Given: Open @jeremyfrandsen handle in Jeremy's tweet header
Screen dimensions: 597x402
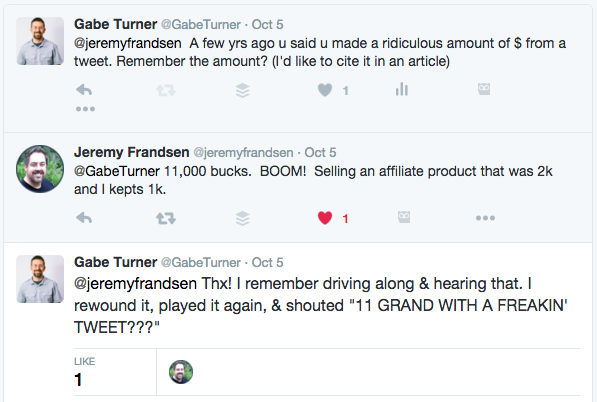Looking at the screenshot, I should [243, 153].
